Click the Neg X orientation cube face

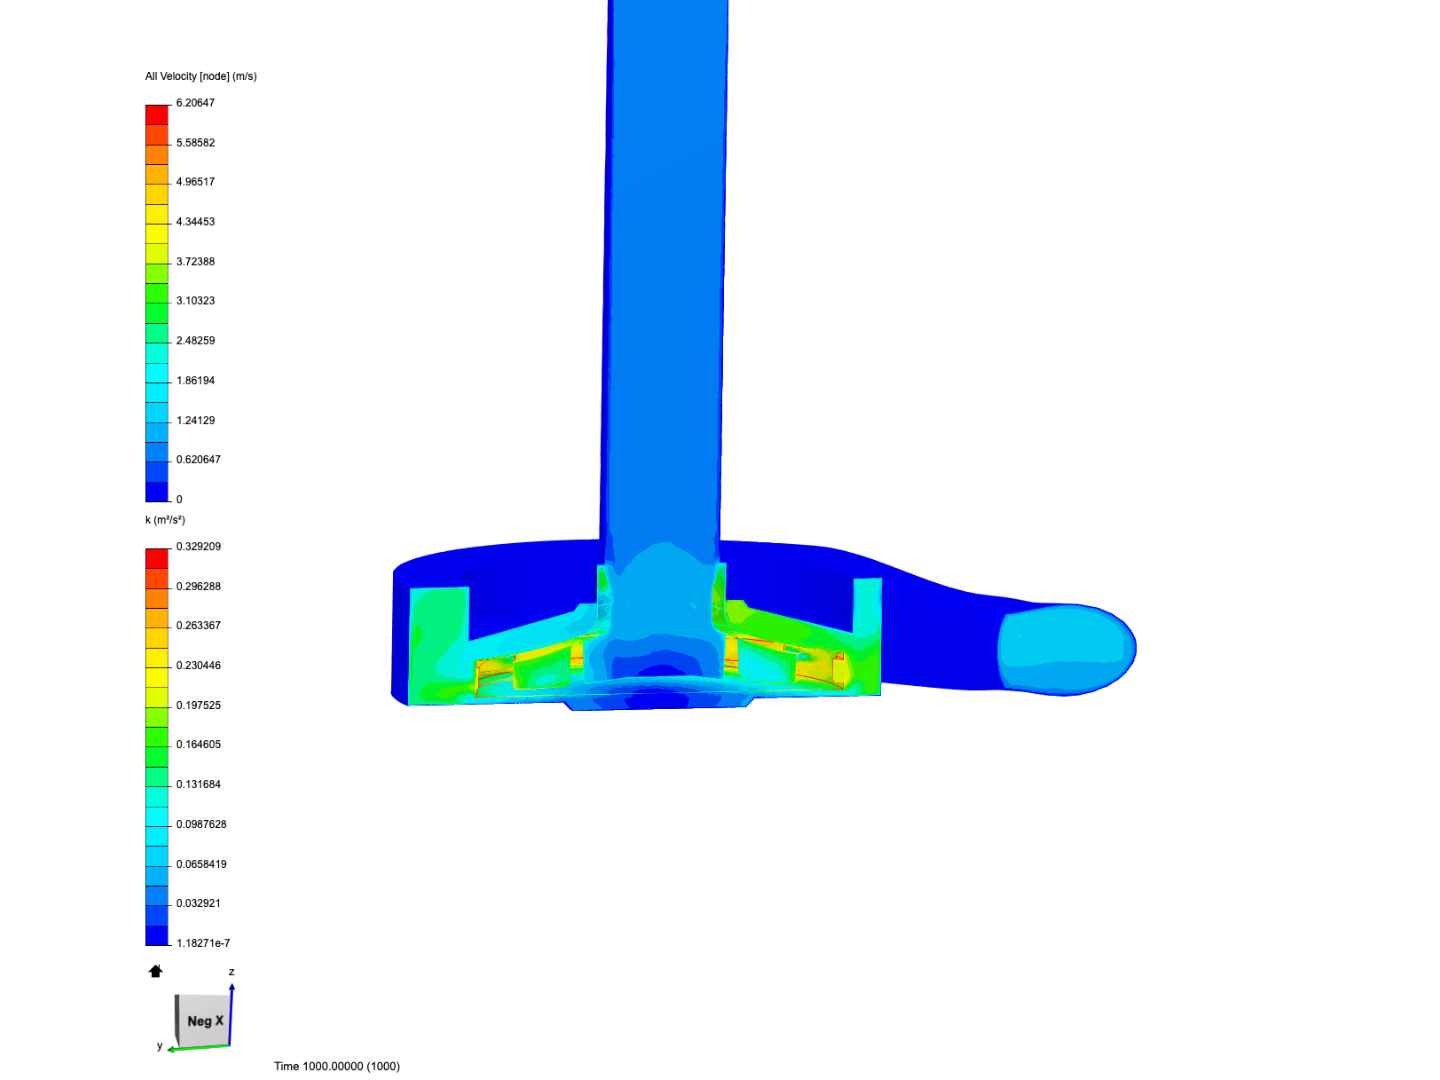click(x=205, y=1021)
